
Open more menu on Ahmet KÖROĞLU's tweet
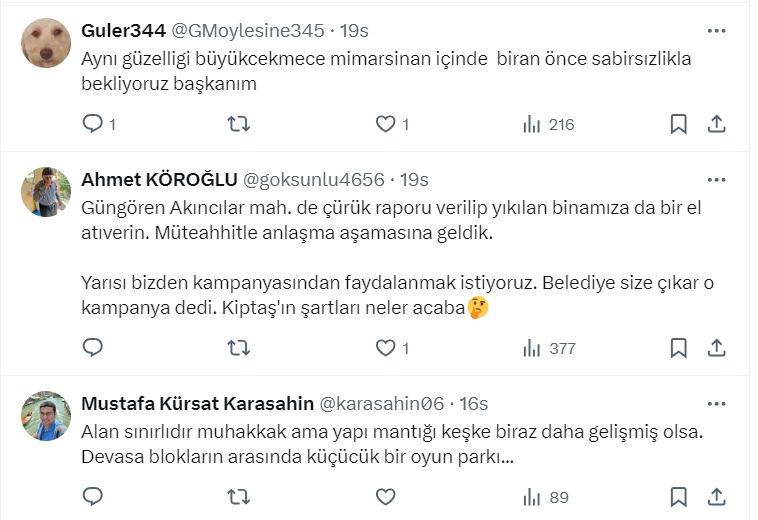[716, 180]
